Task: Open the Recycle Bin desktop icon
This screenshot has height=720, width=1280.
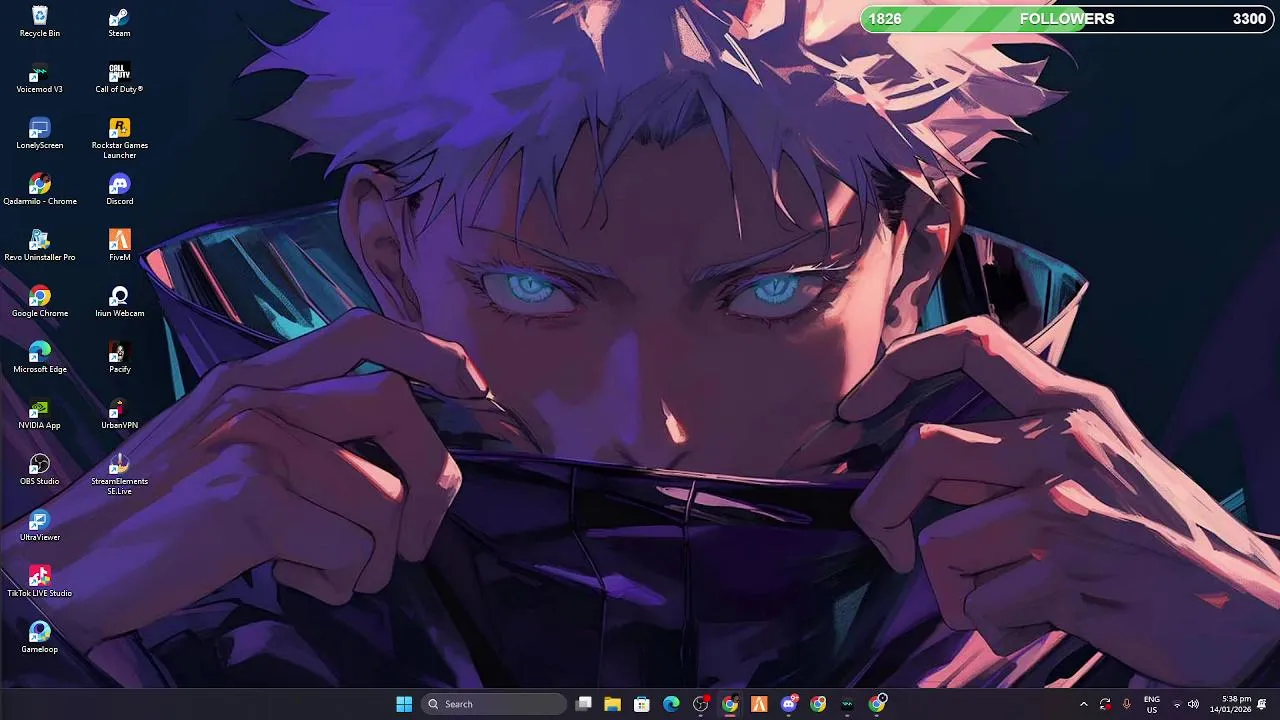Action: [x=40, y=21]
